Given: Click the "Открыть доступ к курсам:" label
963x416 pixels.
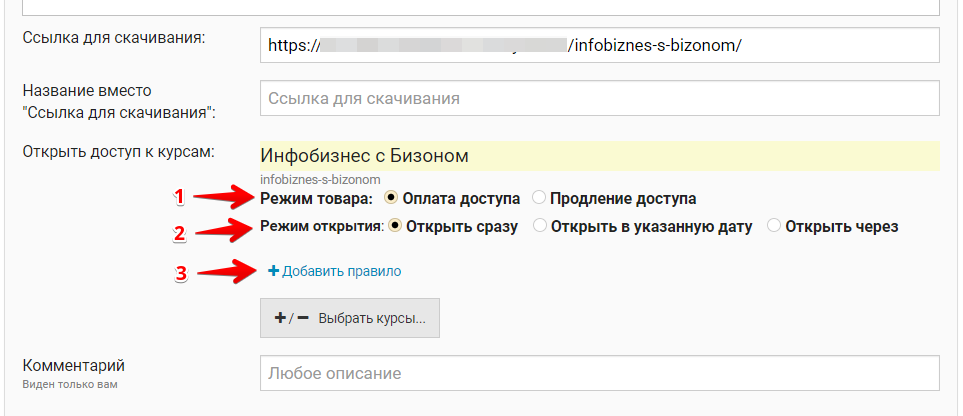Looking at the screenshot, I should tap(118, 152).
